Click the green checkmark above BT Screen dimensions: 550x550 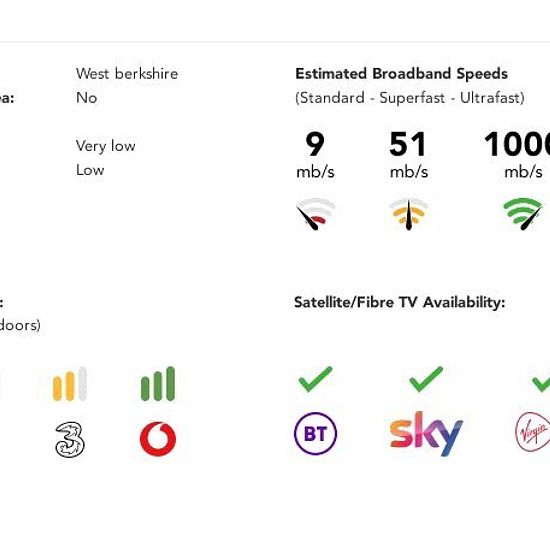315,379
